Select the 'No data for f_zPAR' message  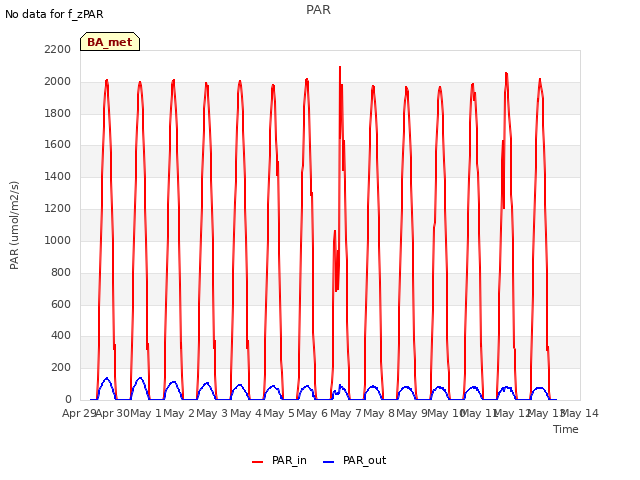[x=54, y=14]
